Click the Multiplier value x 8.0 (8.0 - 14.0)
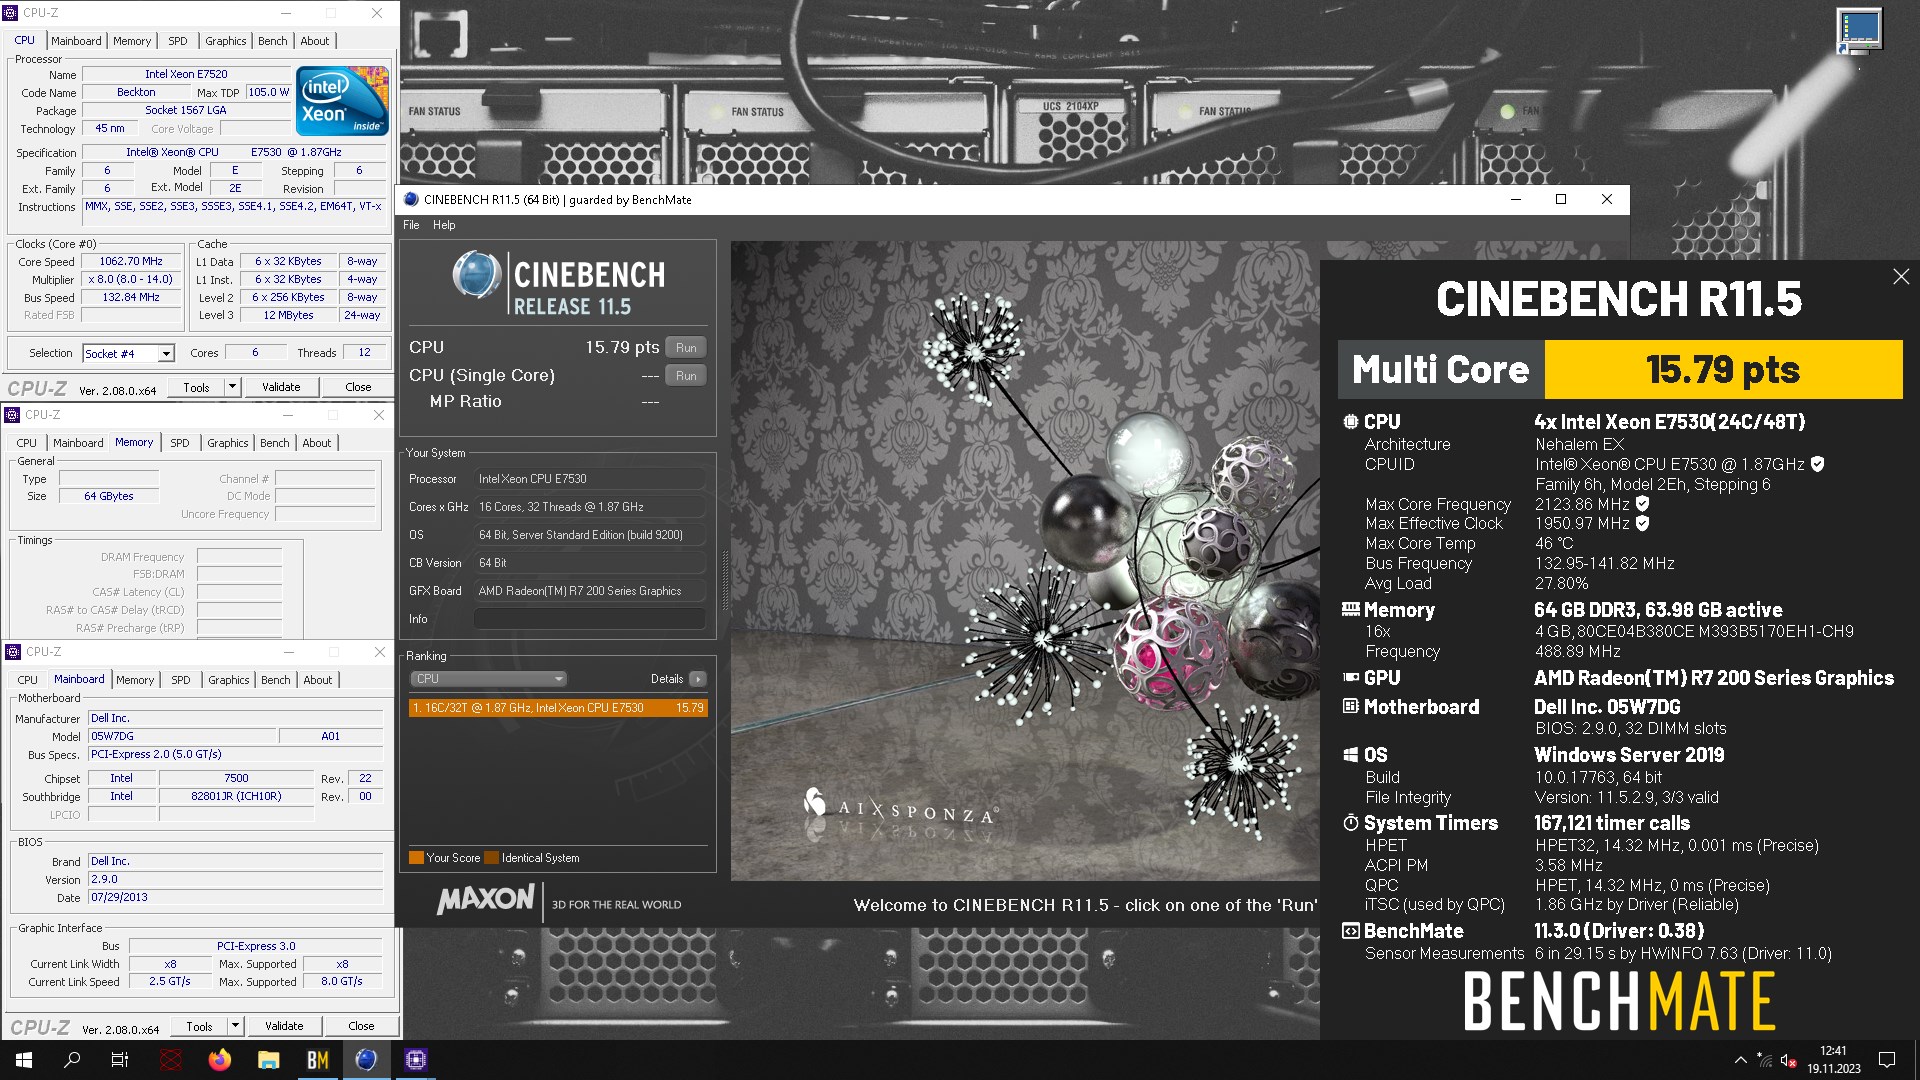1920x1080 pixels. point(131,280)
